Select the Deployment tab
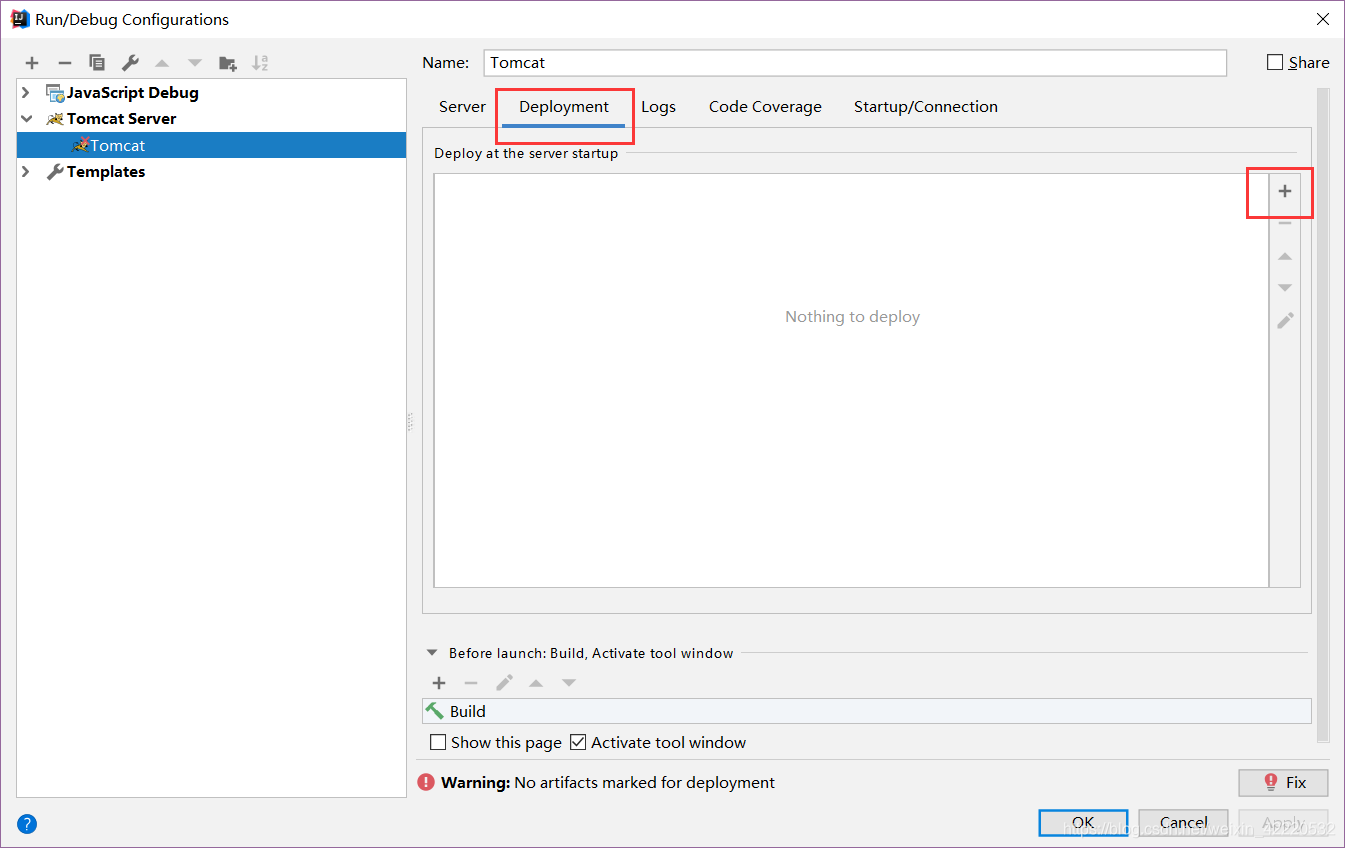 (x=564, y=107)
